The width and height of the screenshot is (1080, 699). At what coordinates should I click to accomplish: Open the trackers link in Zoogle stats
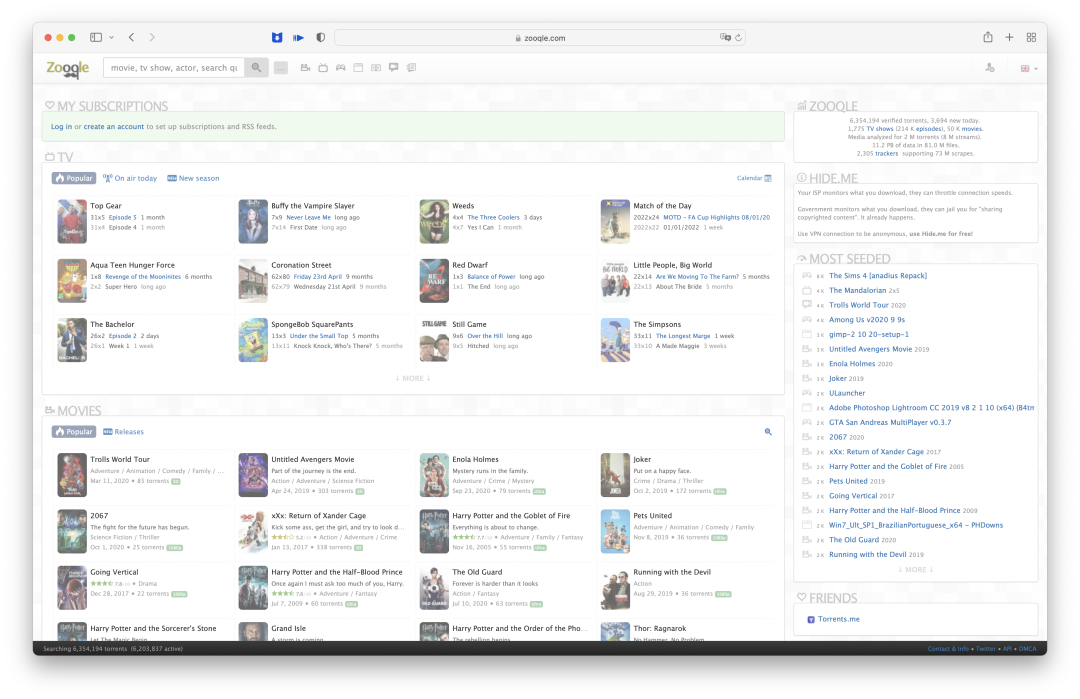886,154
